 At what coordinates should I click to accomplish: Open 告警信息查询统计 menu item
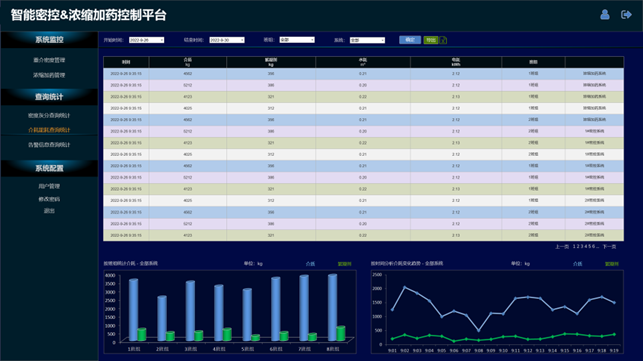(x=49, y=145)
